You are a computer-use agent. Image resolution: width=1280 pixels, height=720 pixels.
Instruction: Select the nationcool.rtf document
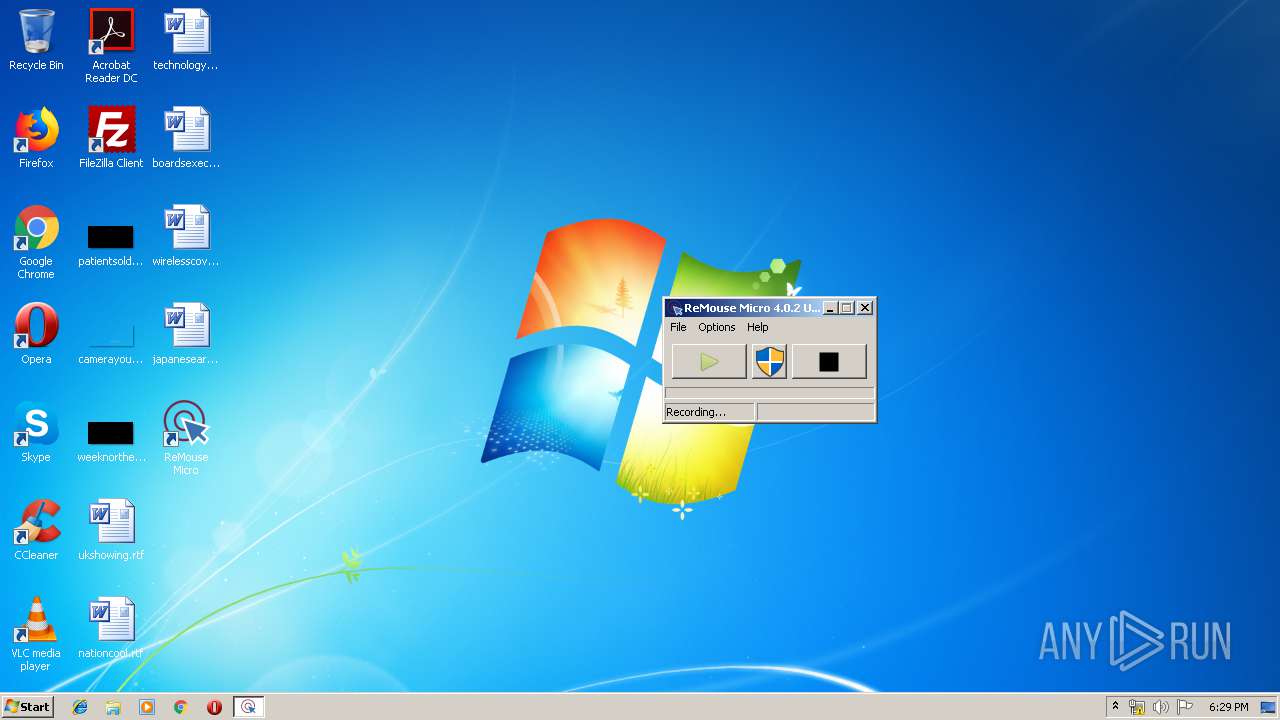111,628
